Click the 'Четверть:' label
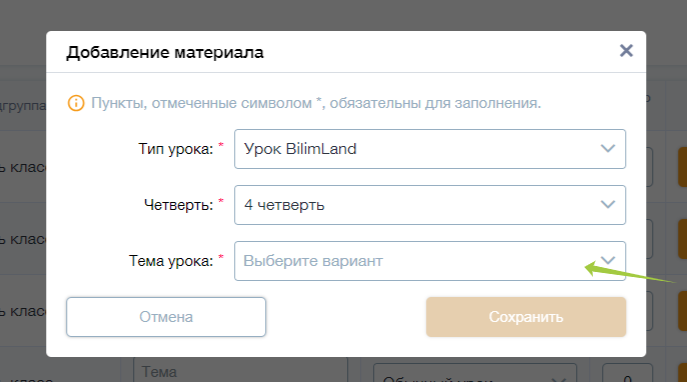This screenshot has height=382, width=687. pyautogui.click(x=178, y=205)
